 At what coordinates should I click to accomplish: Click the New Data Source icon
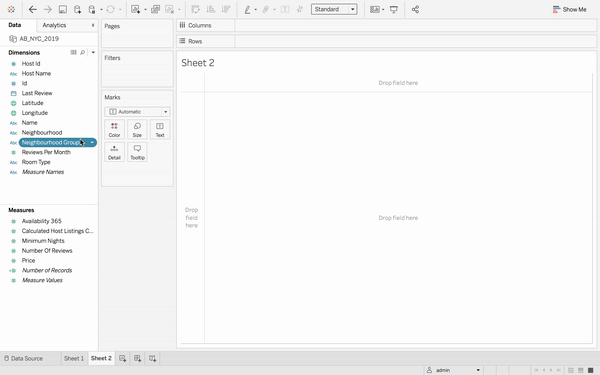(x=77, y=9)
